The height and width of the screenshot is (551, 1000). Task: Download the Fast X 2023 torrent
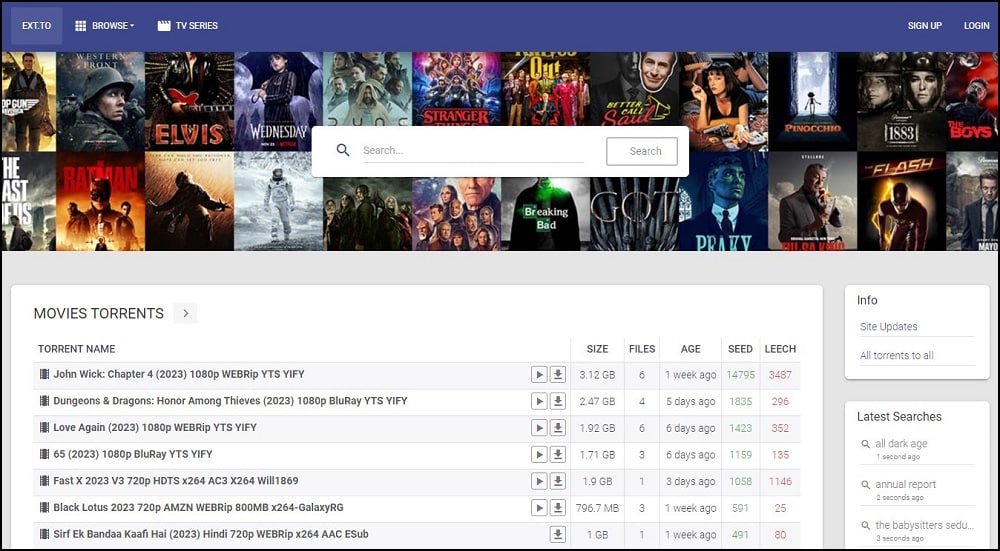click(x=558, y=481)
